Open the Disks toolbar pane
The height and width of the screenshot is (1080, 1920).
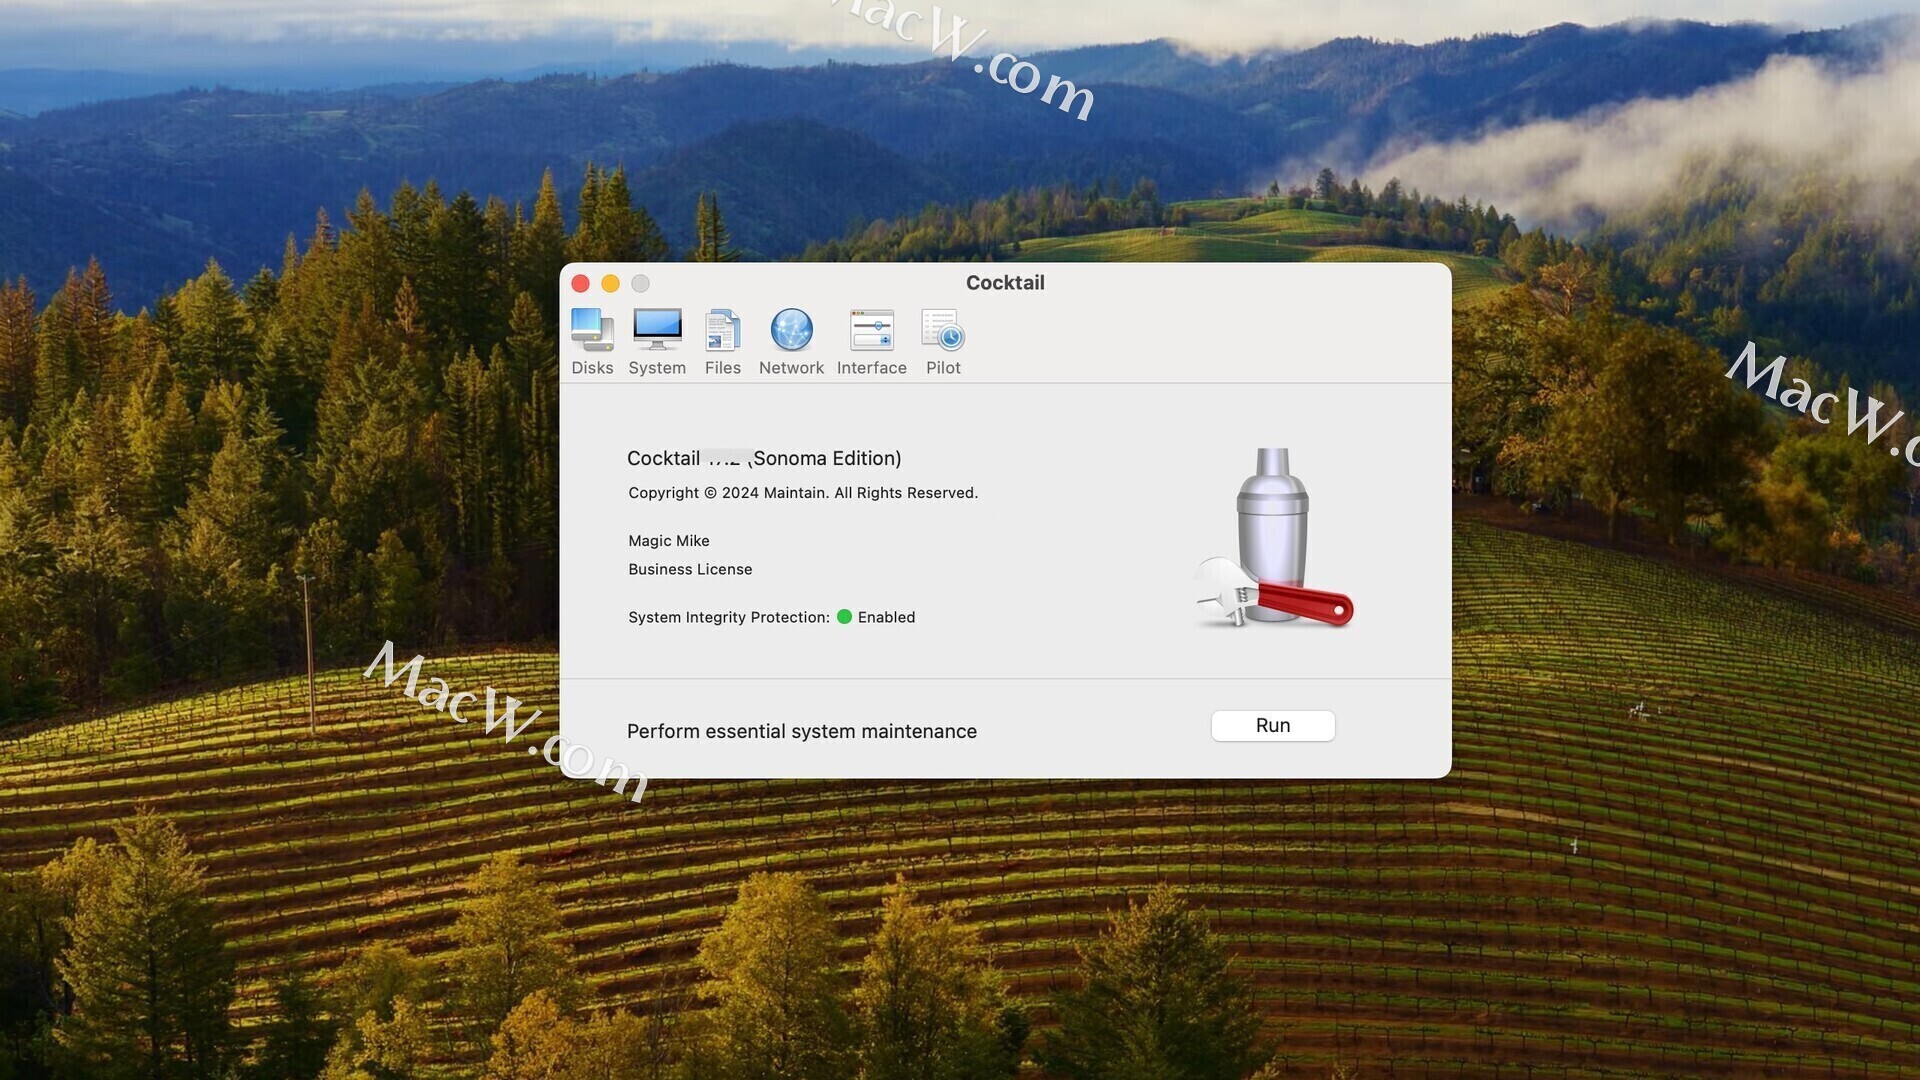tap(592, 341)
